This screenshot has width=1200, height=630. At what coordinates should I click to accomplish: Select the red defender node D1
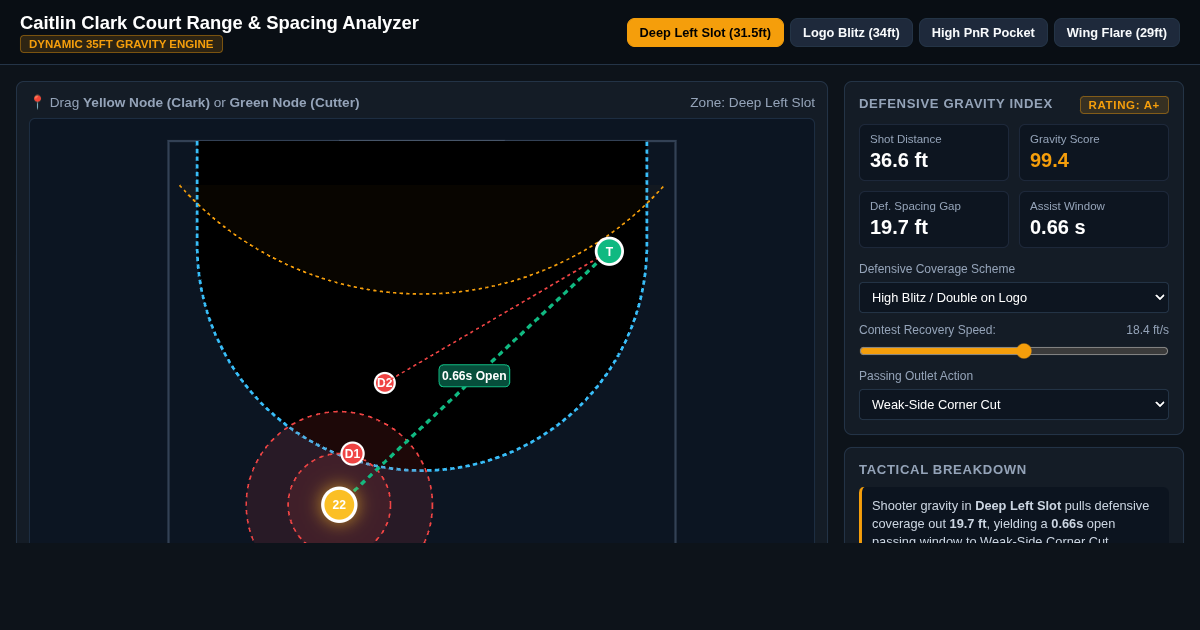[352, 454]
